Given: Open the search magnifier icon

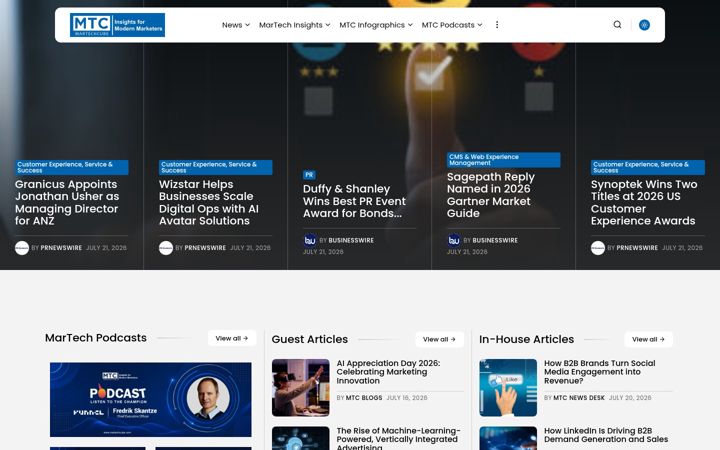Looking at the screenshot, I should point(617,25).
